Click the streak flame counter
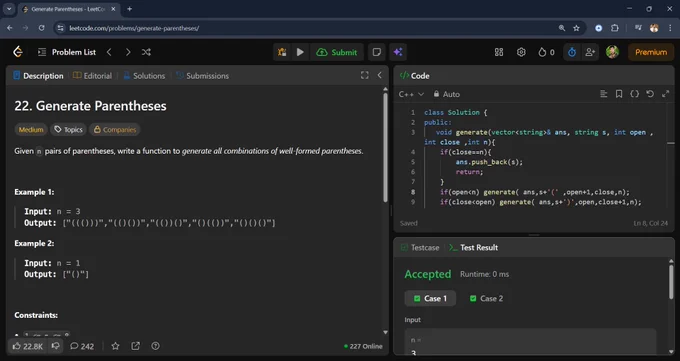 coord(546,52)
